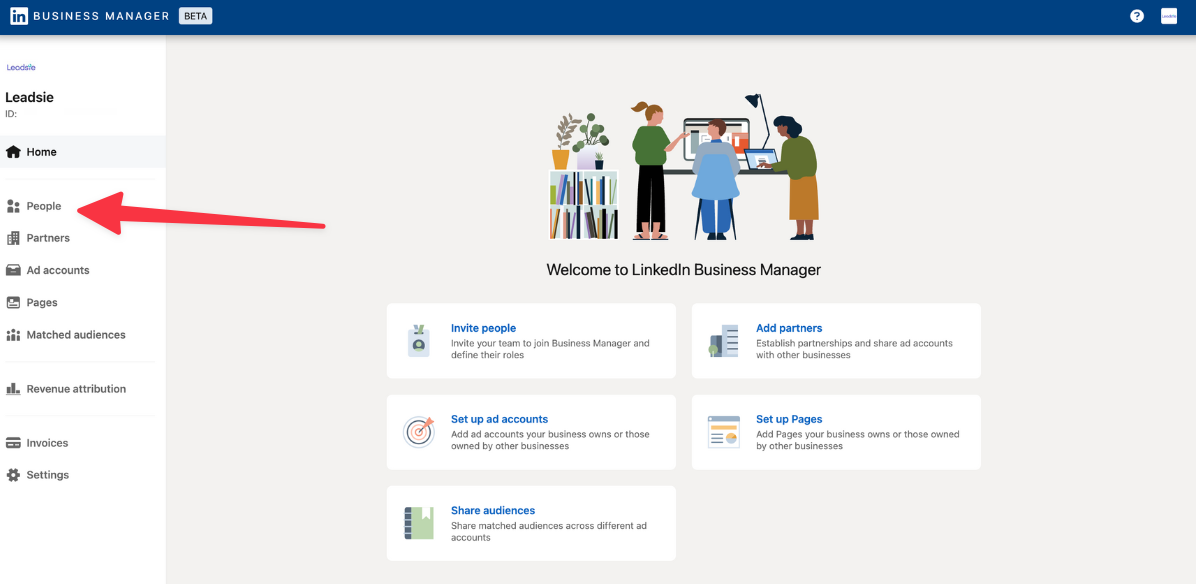Select Home in the sidebar menu
1196x584 pixels.
point(43,151)
